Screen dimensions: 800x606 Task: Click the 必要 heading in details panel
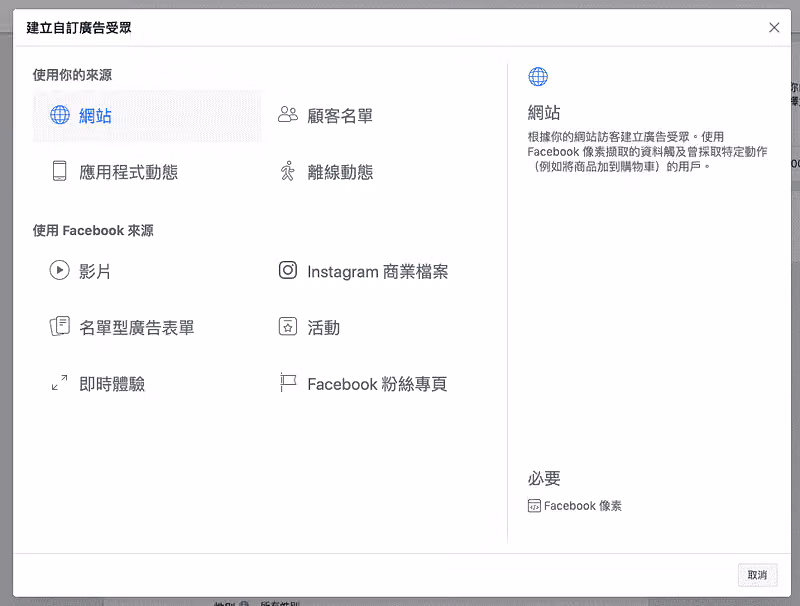click(544, 478)
